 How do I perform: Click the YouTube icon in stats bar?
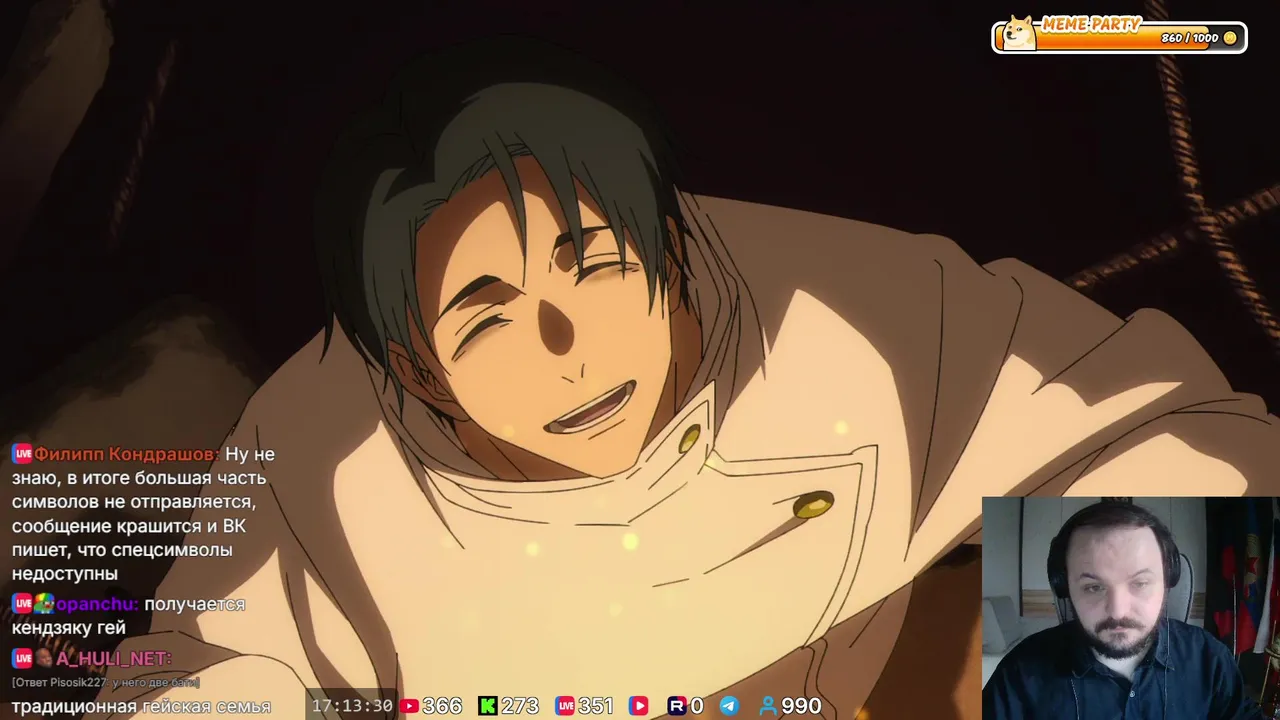409,706
